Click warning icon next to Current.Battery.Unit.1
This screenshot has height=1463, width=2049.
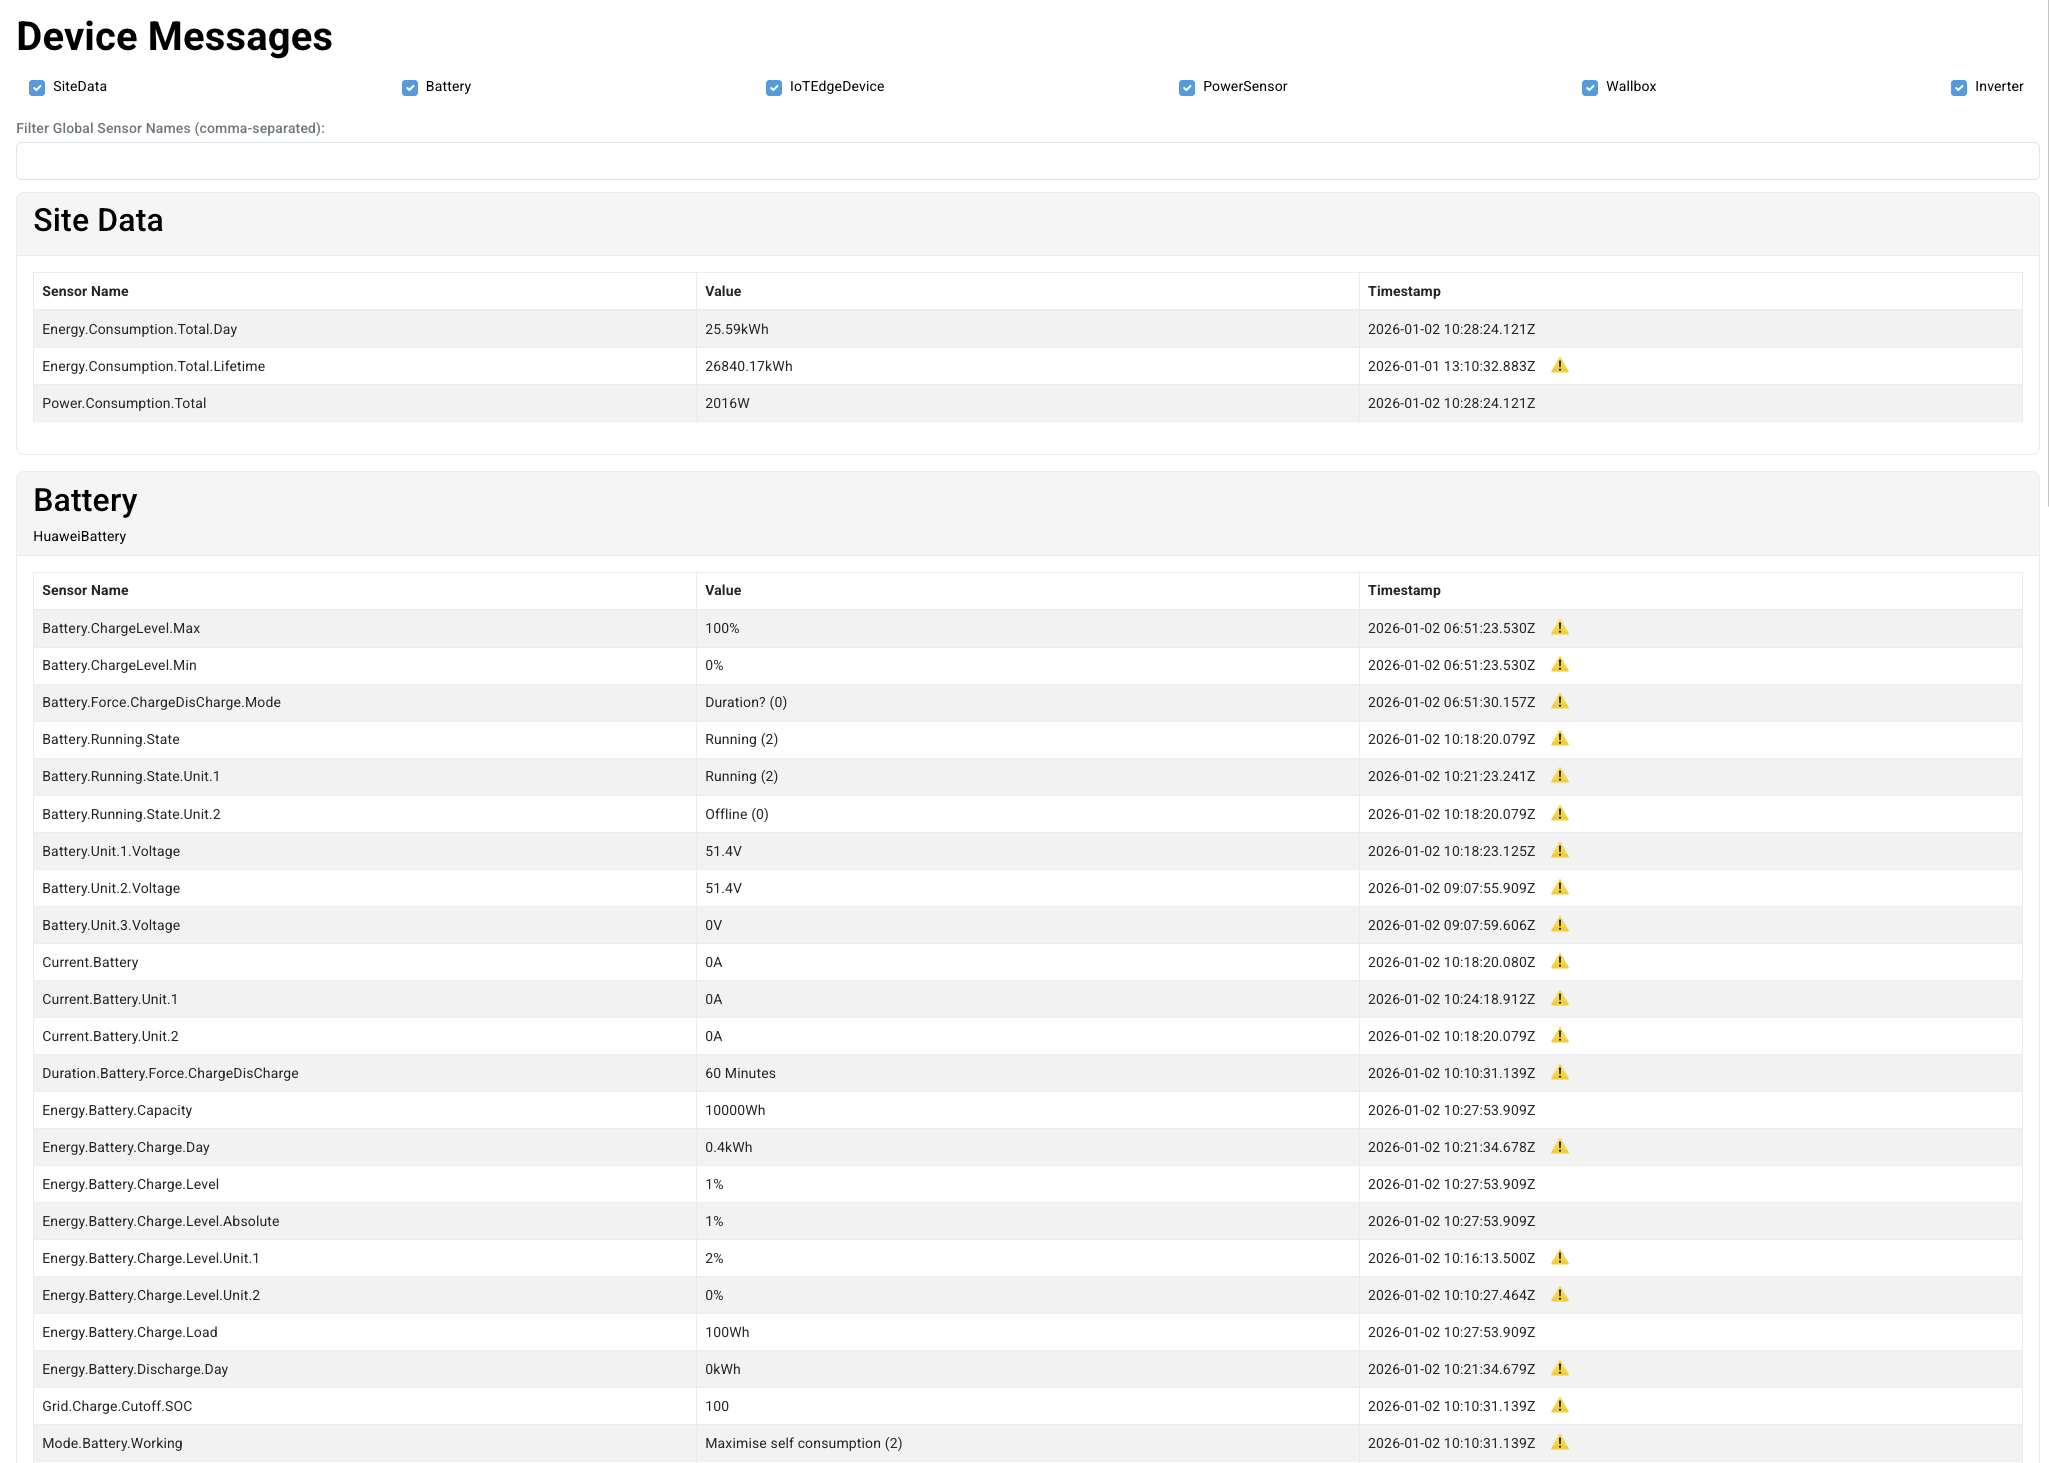click(x=1559, y=999)
